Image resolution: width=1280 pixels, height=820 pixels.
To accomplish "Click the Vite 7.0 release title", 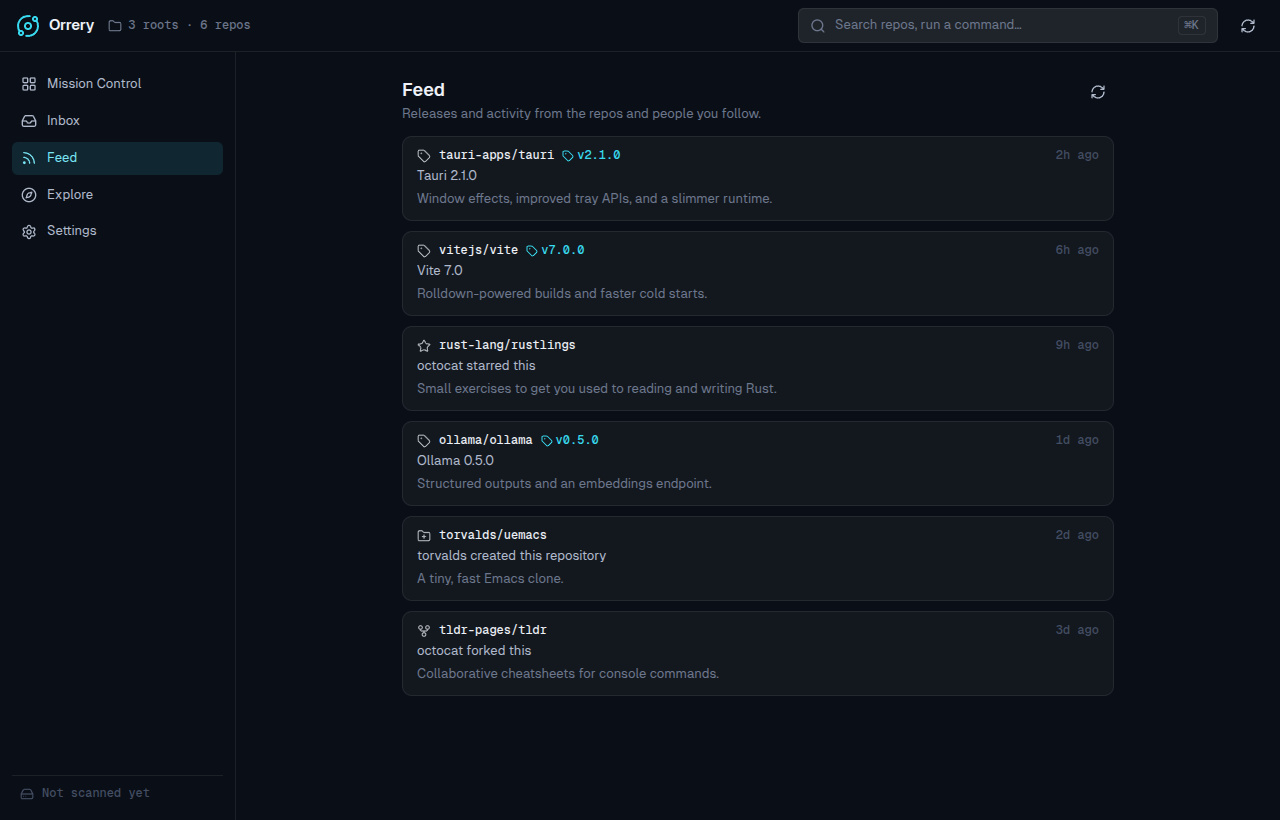I will point(440,270).
